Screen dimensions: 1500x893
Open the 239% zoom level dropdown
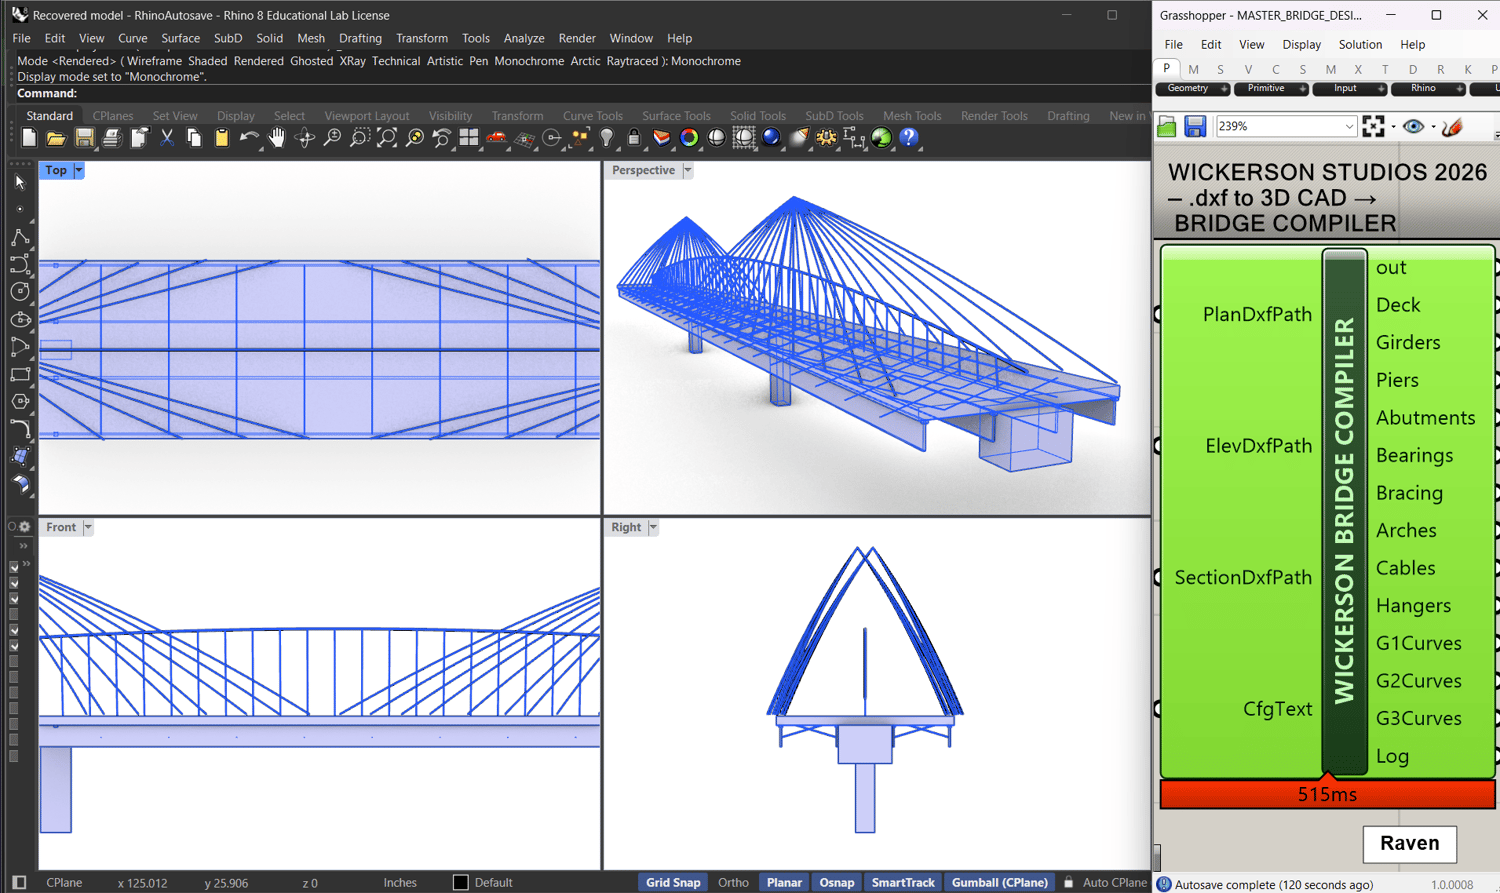1349,127
